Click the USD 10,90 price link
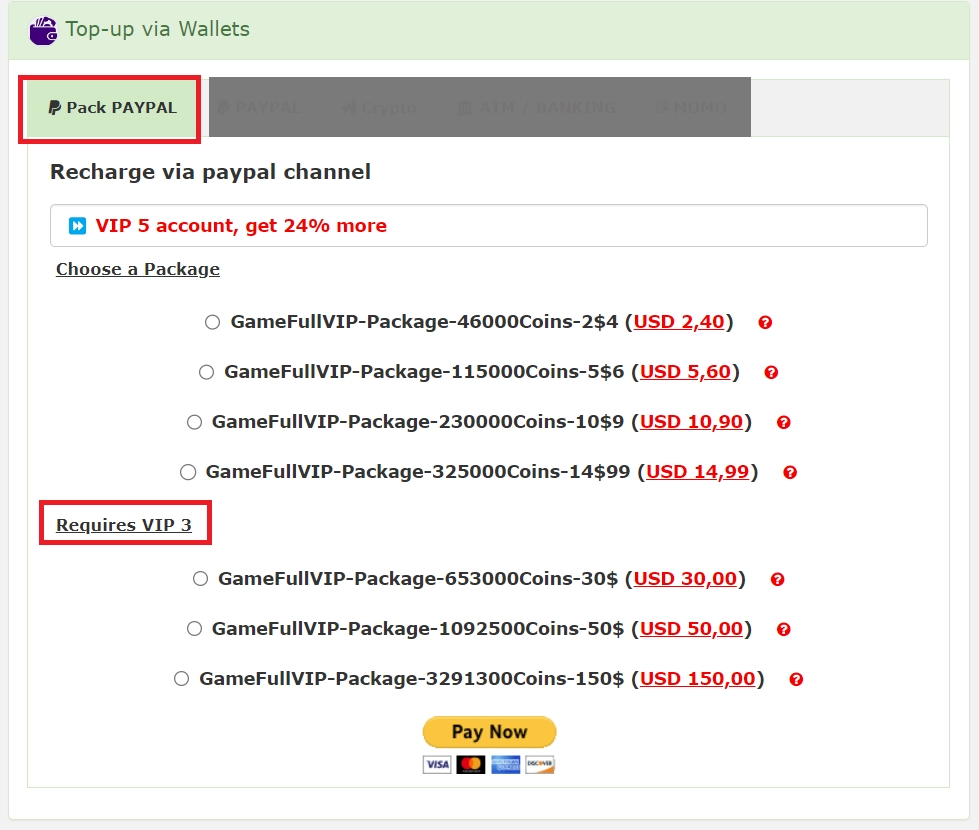This screenshot has height=830, width=979. tap(691, 422)
